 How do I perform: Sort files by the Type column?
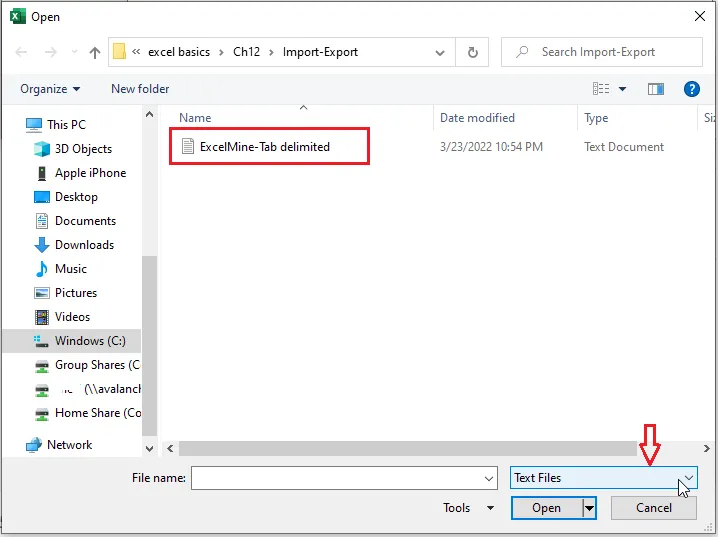click(x=596, y=118)
